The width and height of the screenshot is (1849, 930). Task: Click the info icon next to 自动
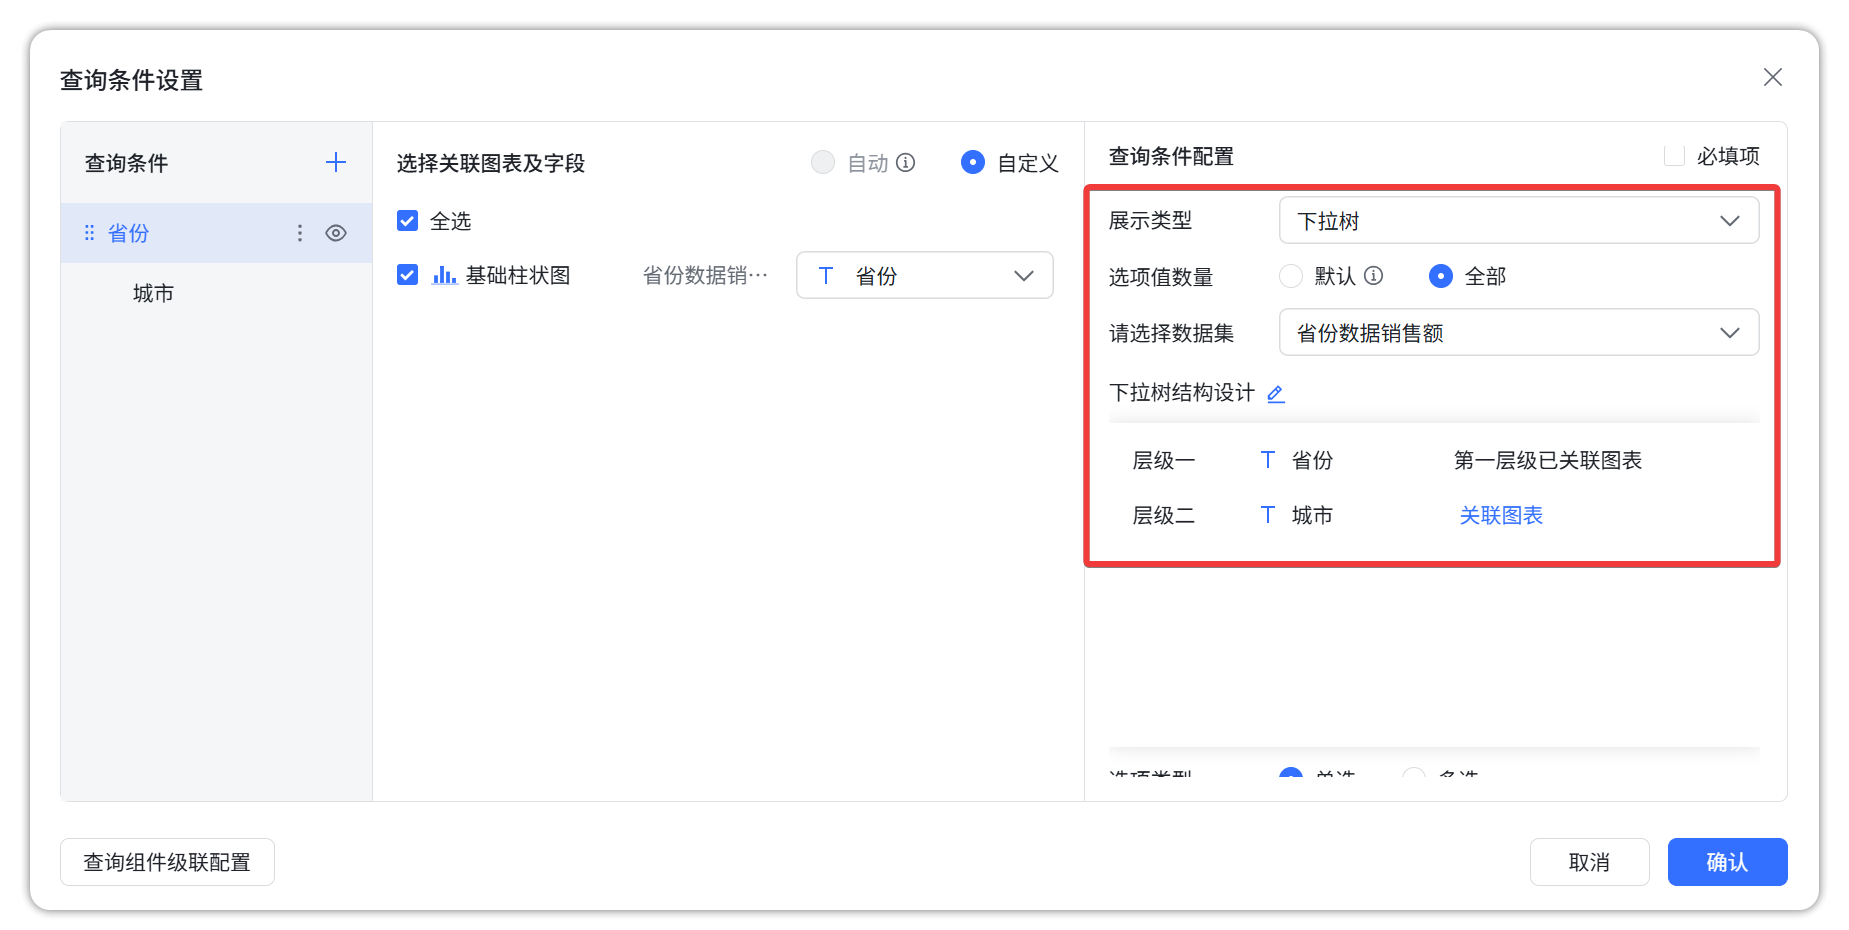(x=906, y=162)
